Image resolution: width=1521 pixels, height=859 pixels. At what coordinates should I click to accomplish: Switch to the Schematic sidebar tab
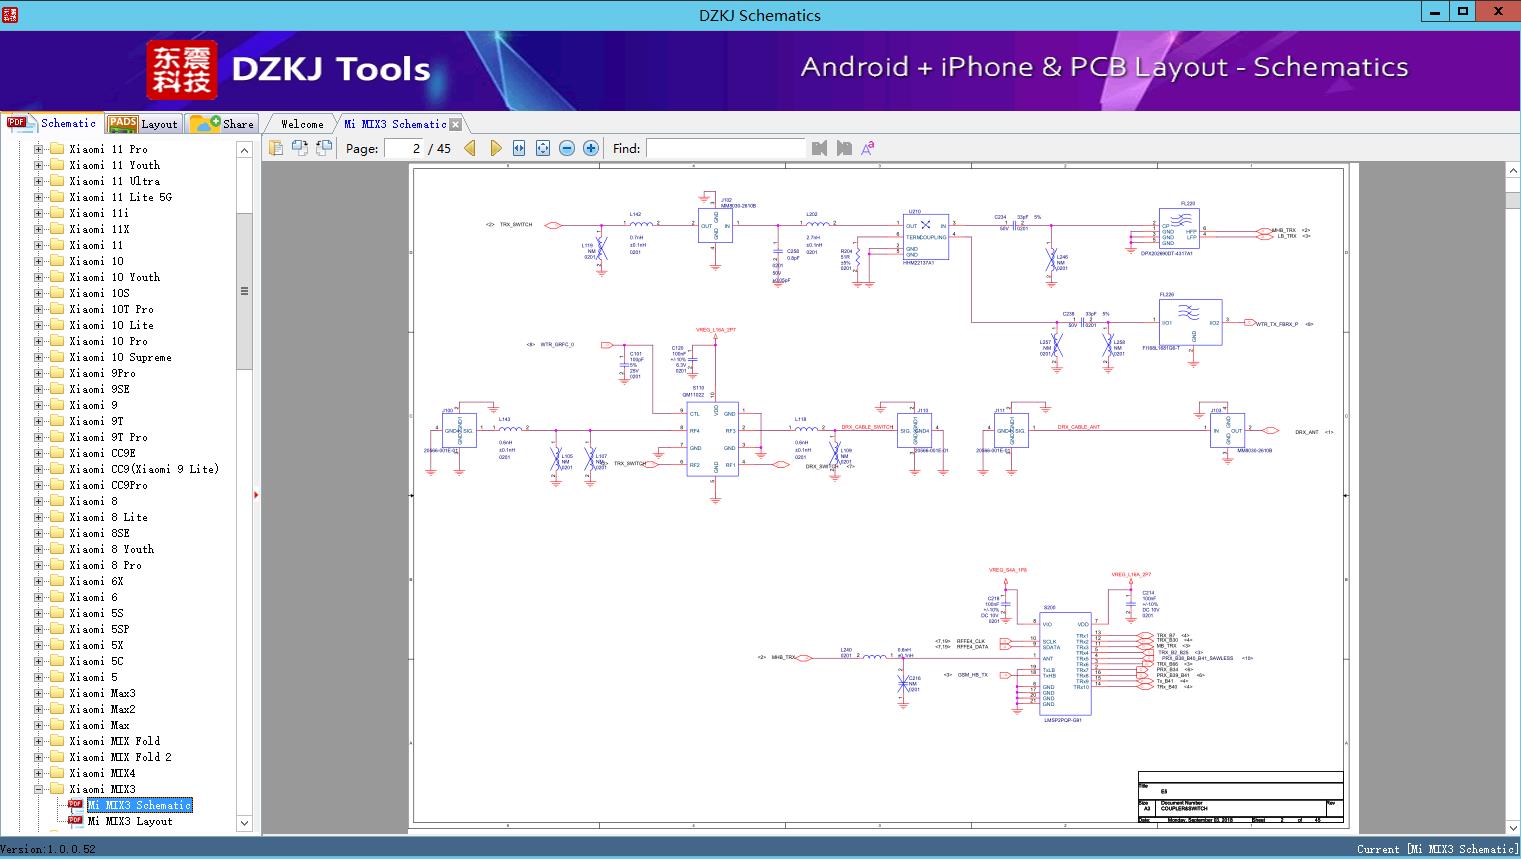[x=52, y=123]
